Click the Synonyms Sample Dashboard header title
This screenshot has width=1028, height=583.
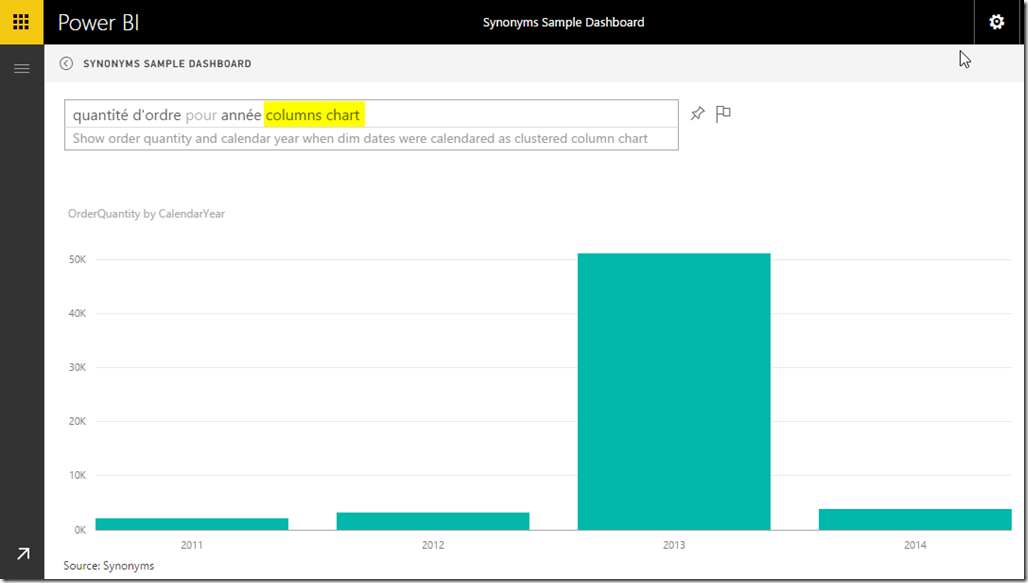click(564, 22)
